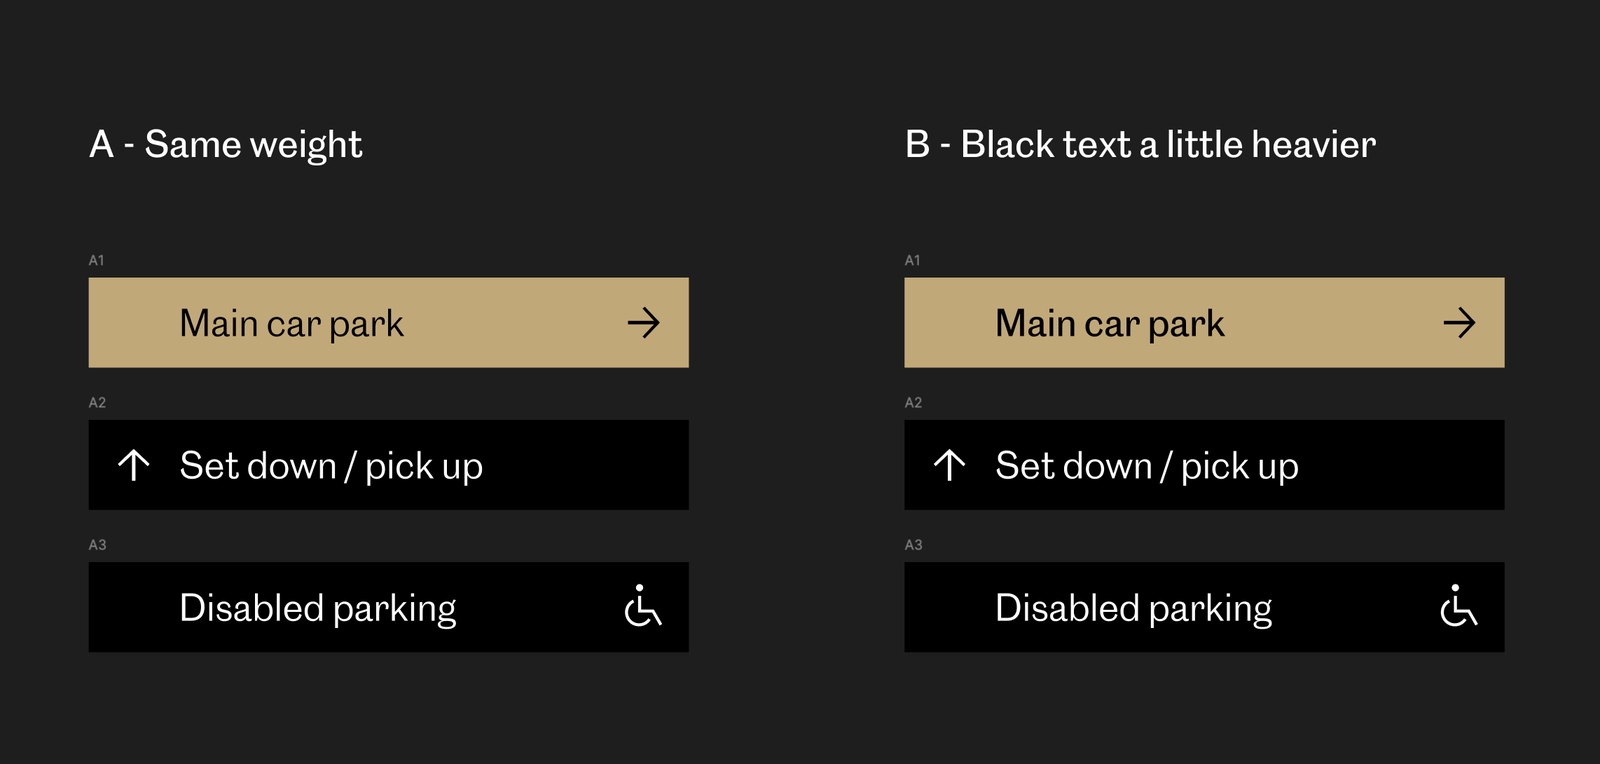1600x764 pixels.
Task: Click the A3 label in option A column
Action: (97, 545)
